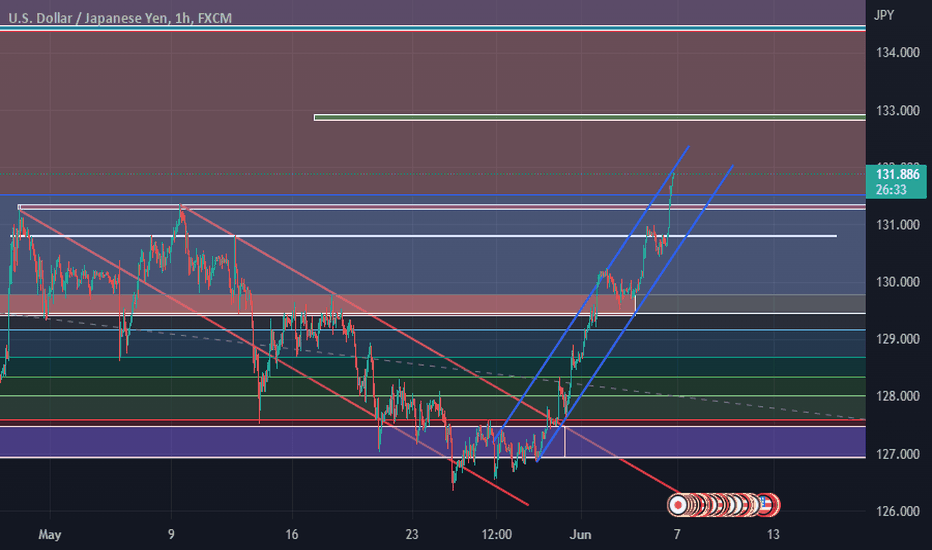
Task: Click the Japan flag economic event icon
Action: coord(678,505)
